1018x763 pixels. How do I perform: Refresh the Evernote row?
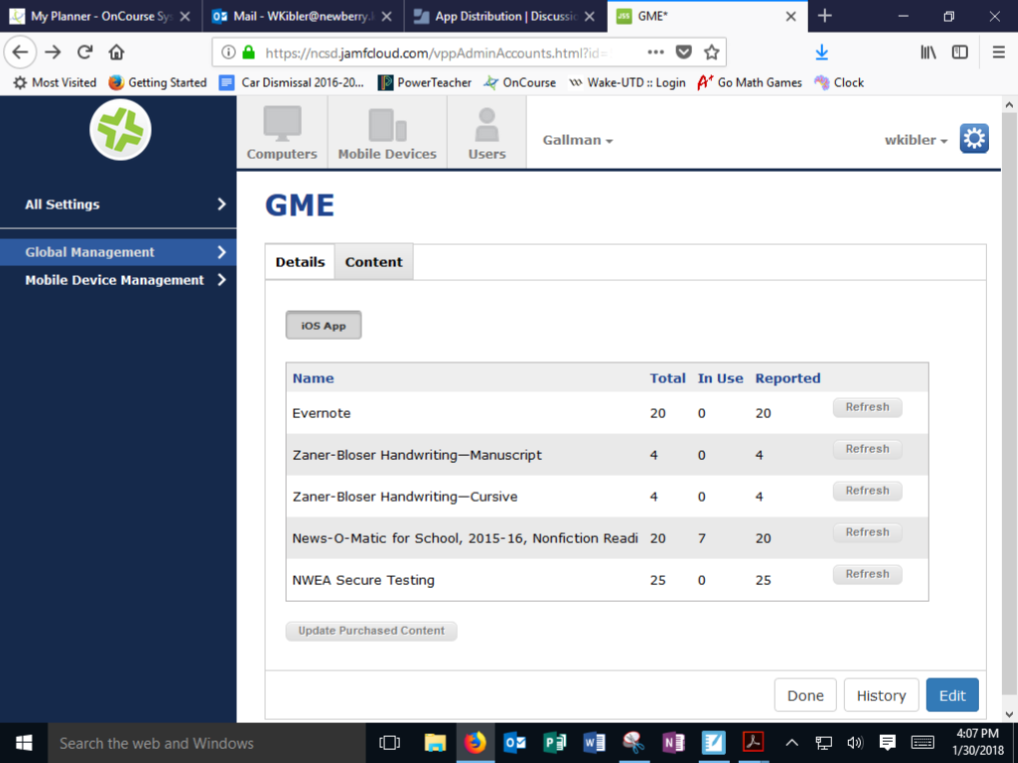(x=867, y=407)
